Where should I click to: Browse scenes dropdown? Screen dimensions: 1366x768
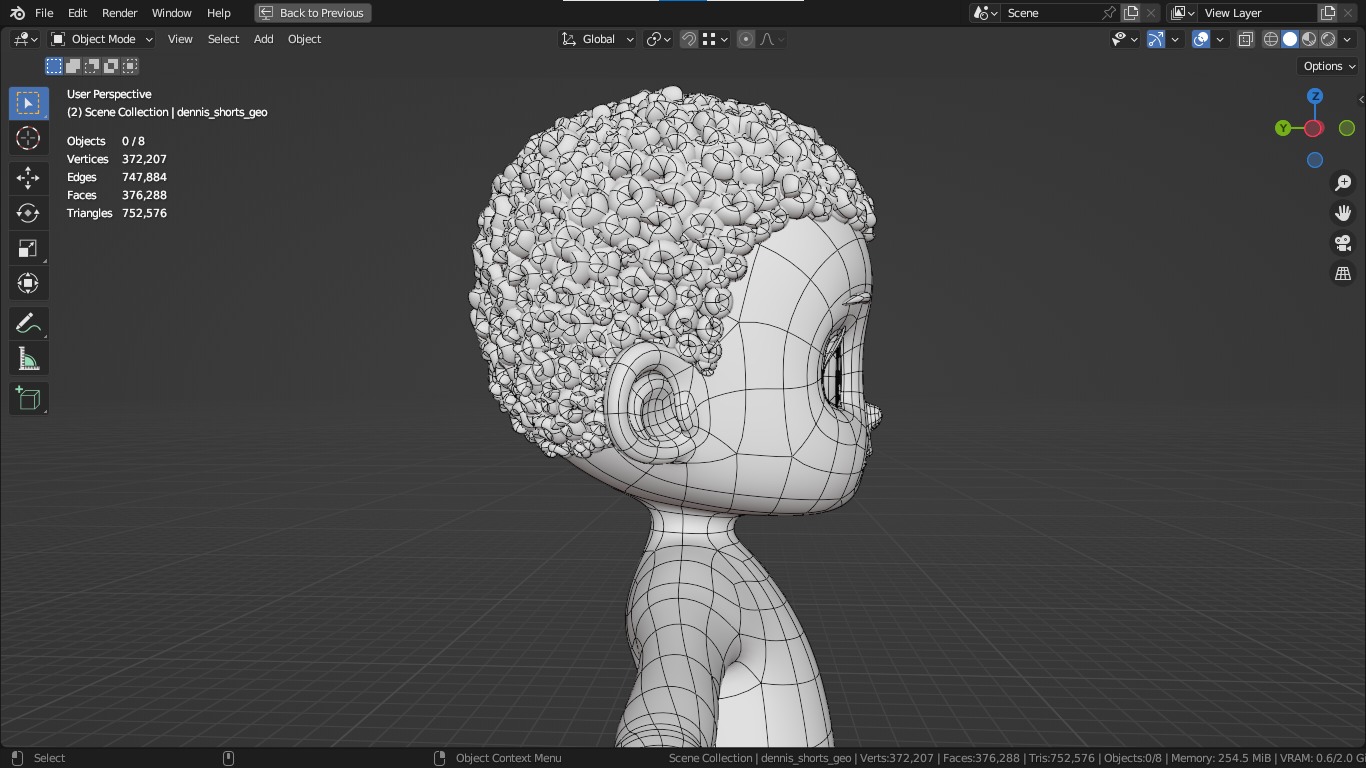pos(985,13)
